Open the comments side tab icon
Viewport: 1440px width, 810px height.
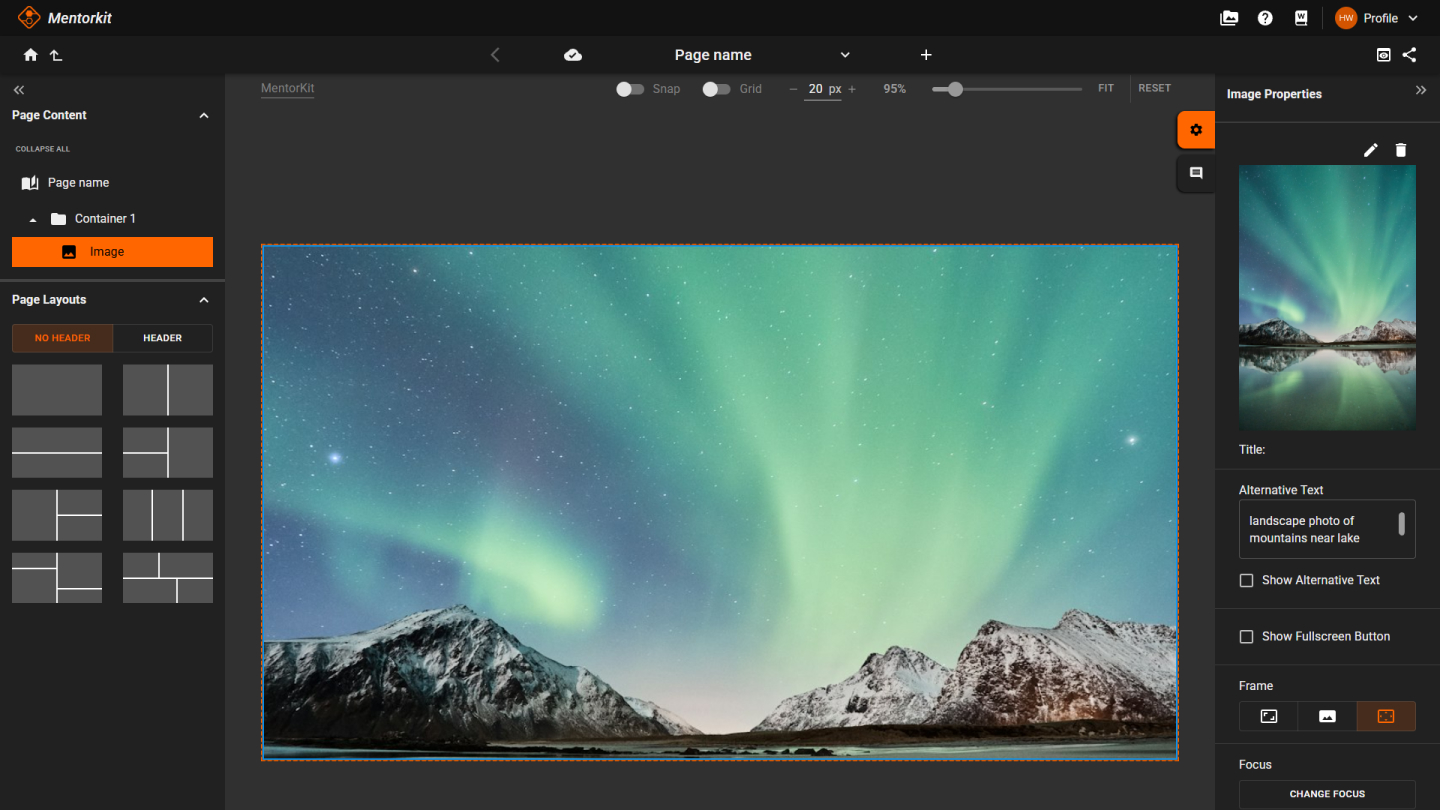[x=1196, y=173]
